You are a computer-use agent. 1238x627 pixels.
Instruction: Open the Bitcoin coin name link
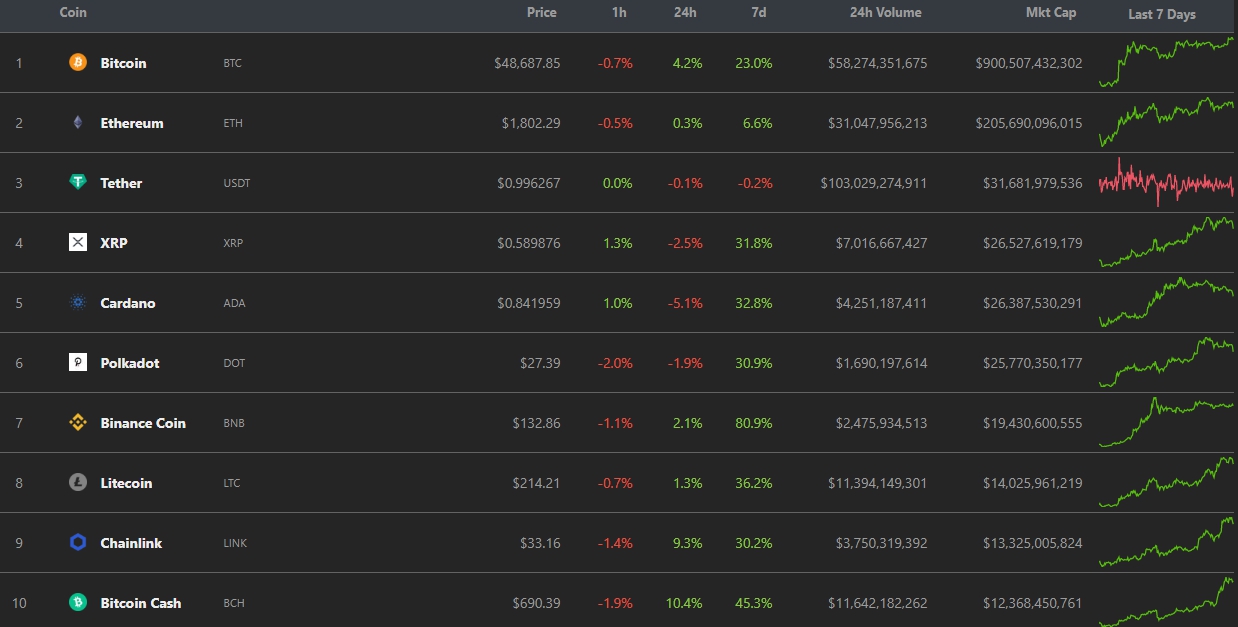(x=123, y=63)
